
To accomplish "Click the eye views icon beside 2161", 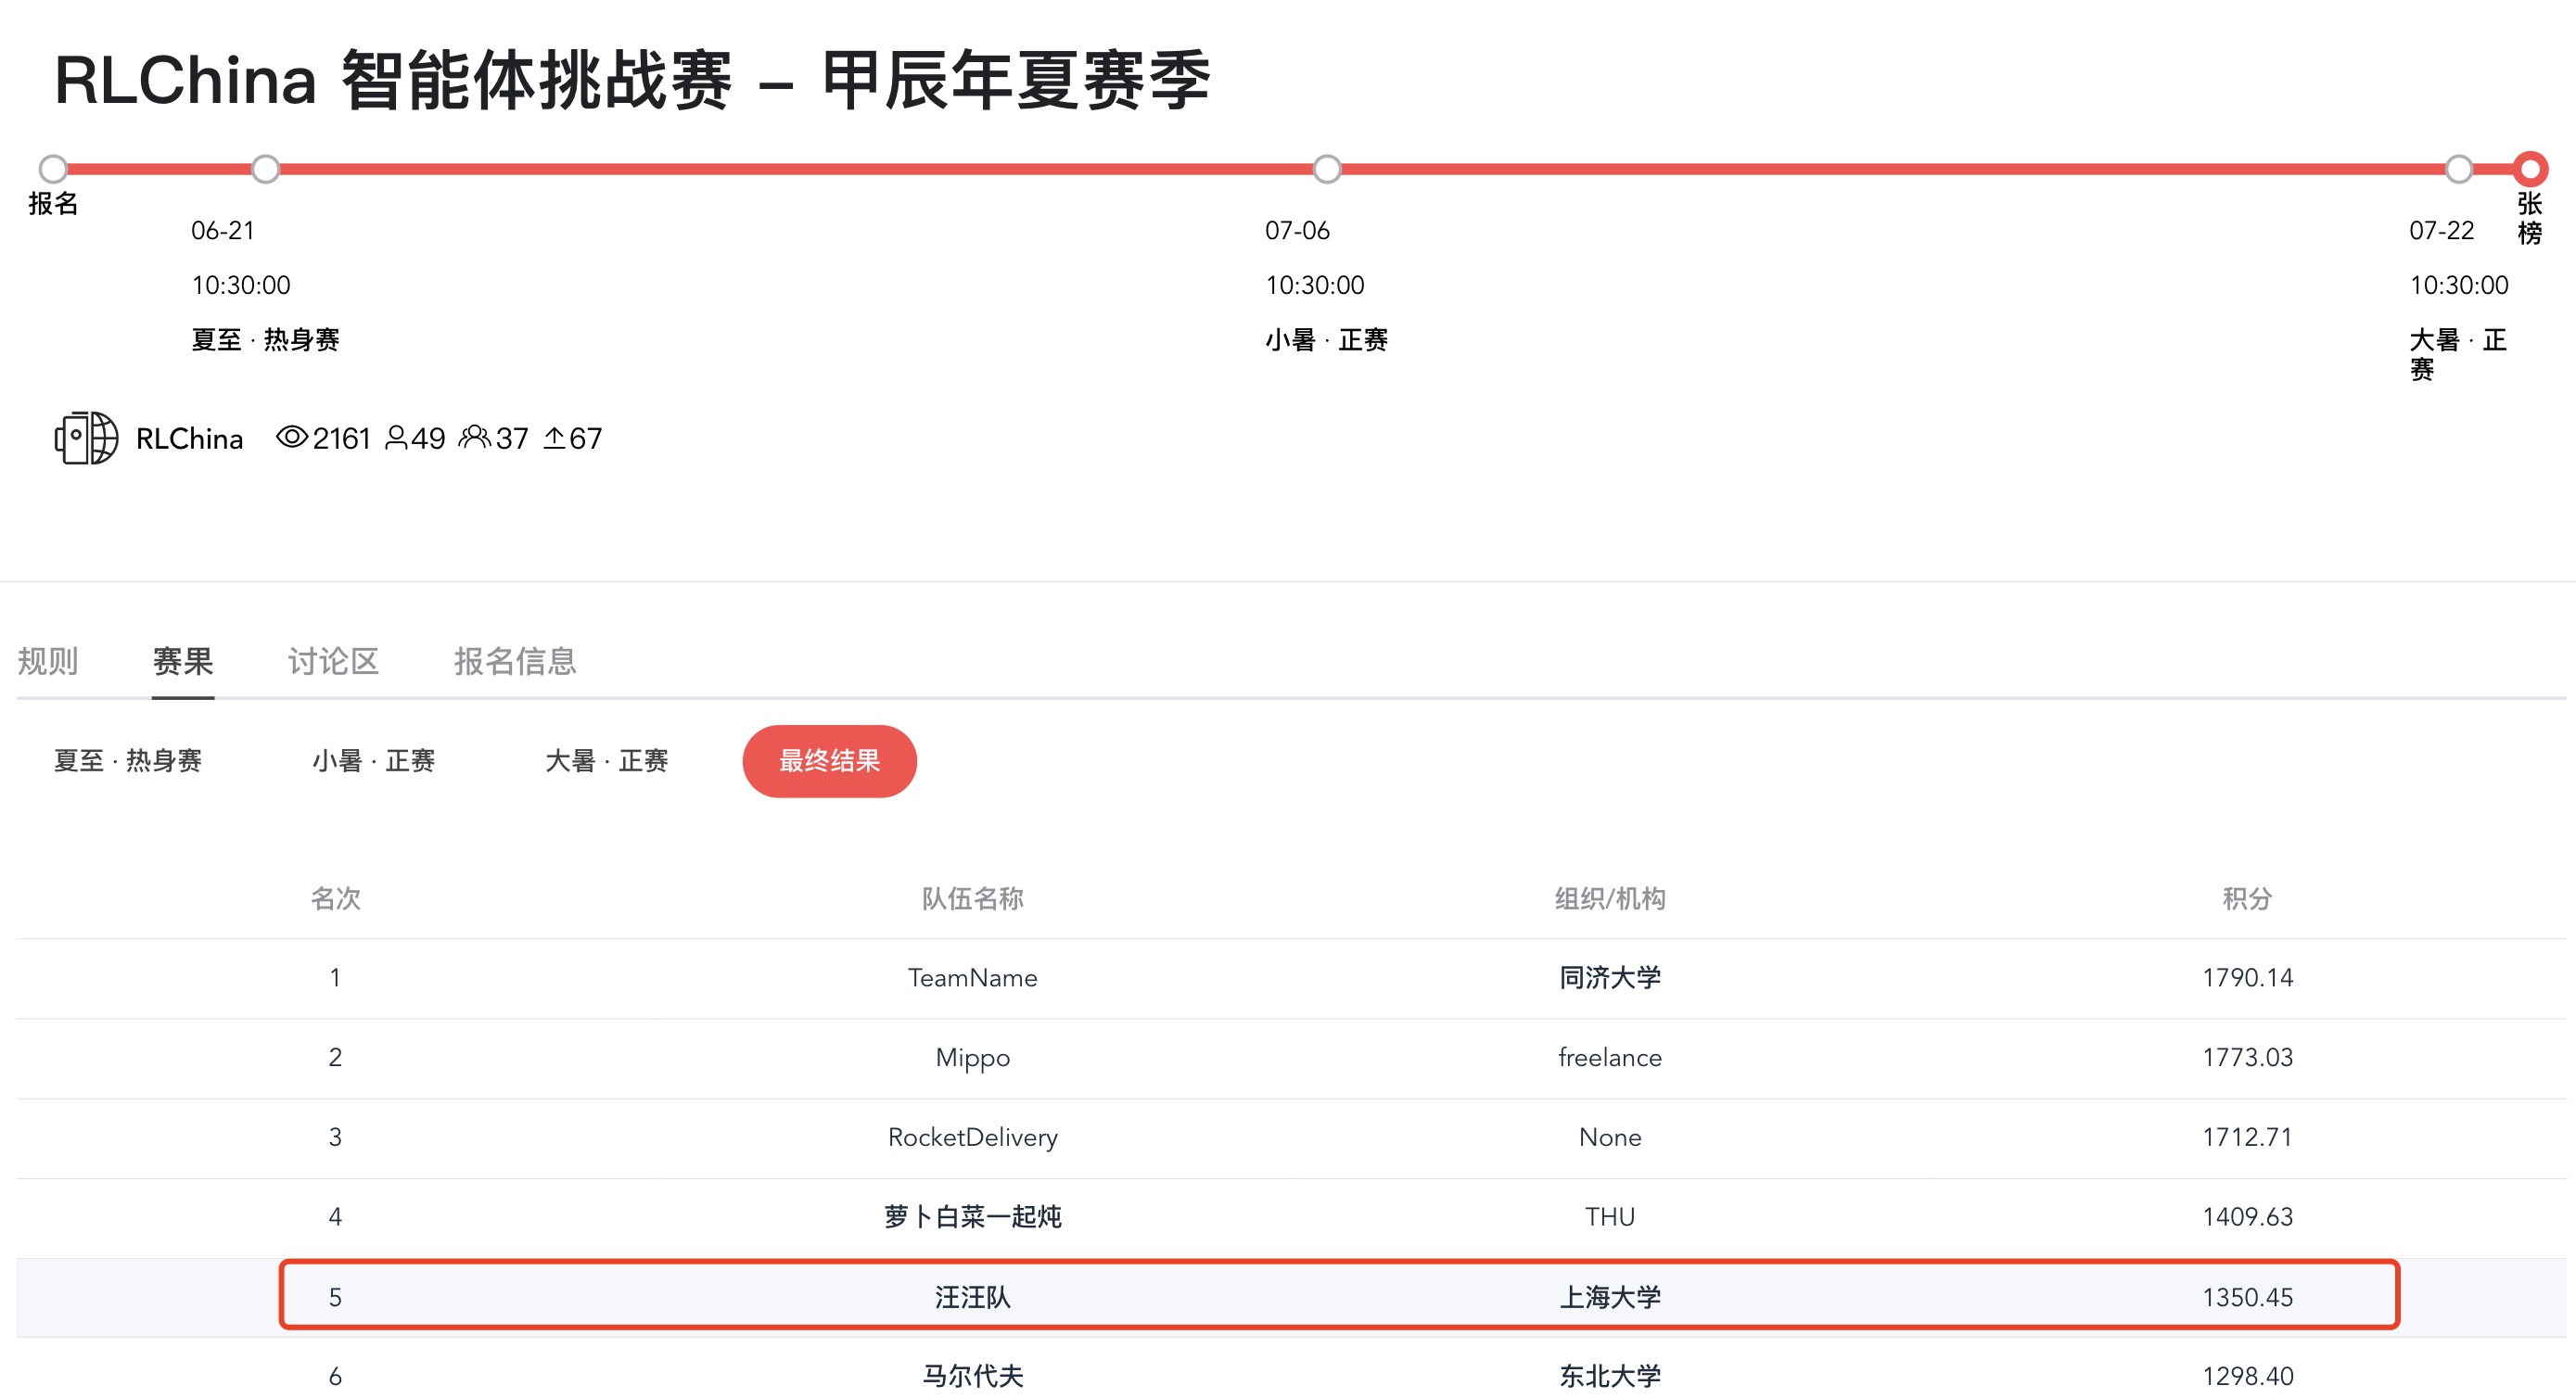I will point(291,437).
